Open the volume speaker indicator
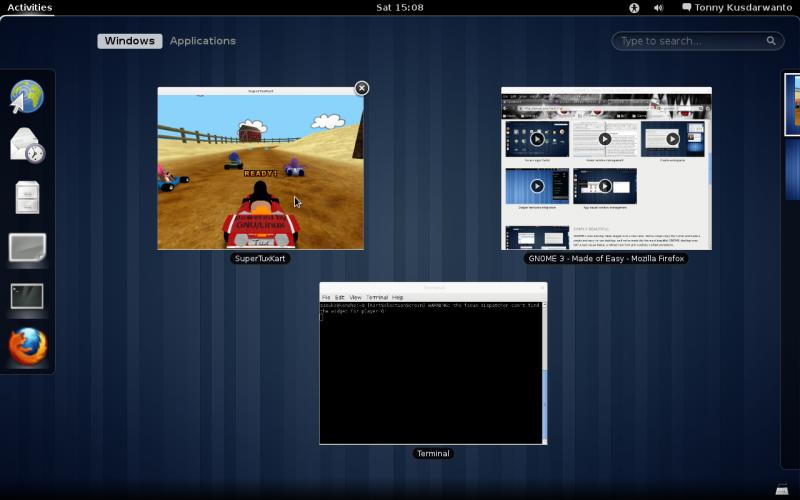800x500 pixels. (658, 8)
